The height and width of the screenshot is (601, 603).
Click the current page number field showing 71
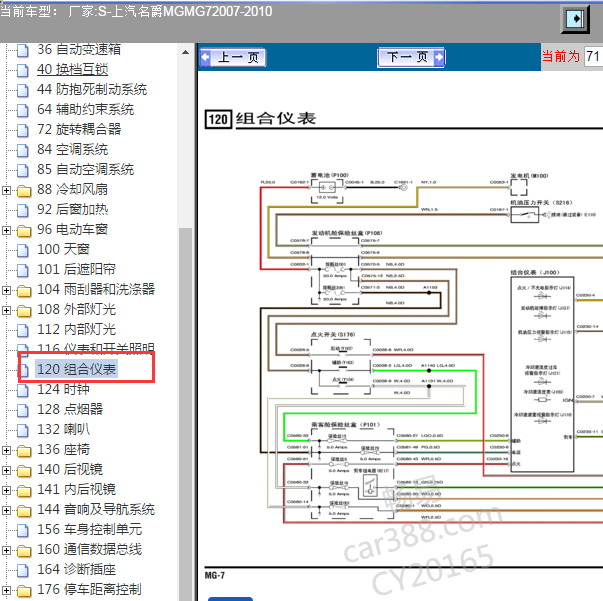pos(593,57)
